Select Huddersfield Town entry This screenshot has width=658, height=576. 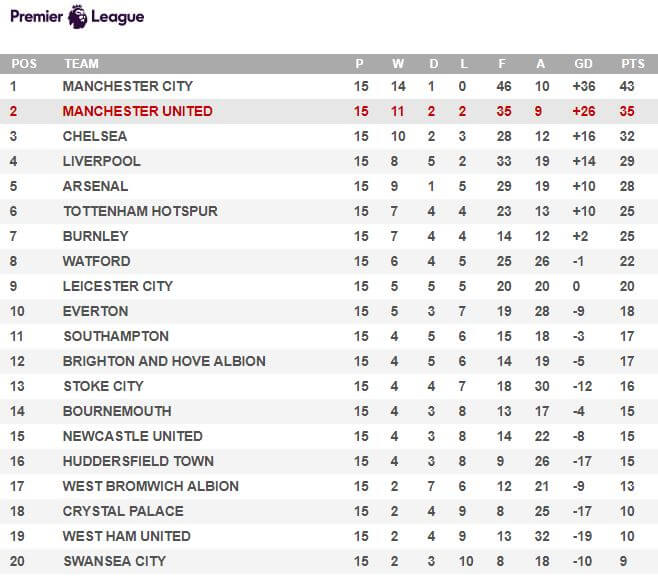point(138,461)
